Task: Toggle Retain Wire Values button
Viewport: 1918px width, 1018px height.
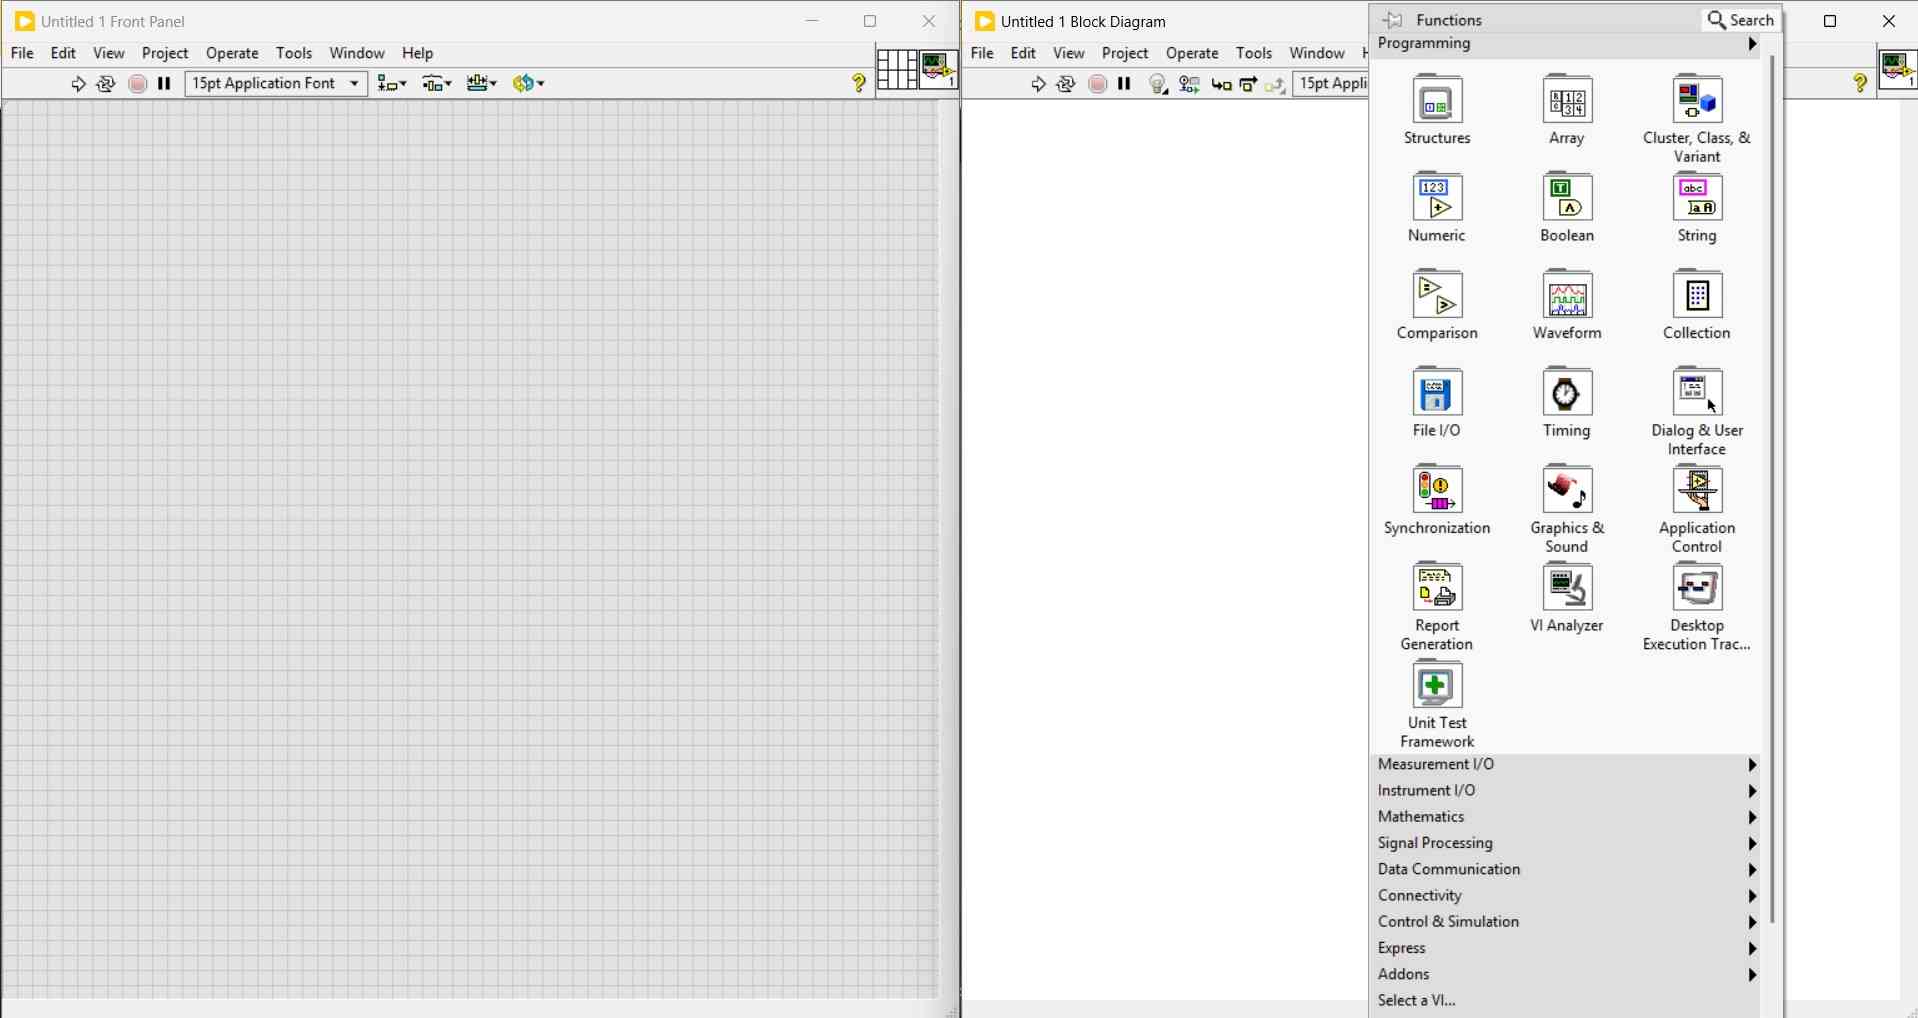Action: point(1190,85)
